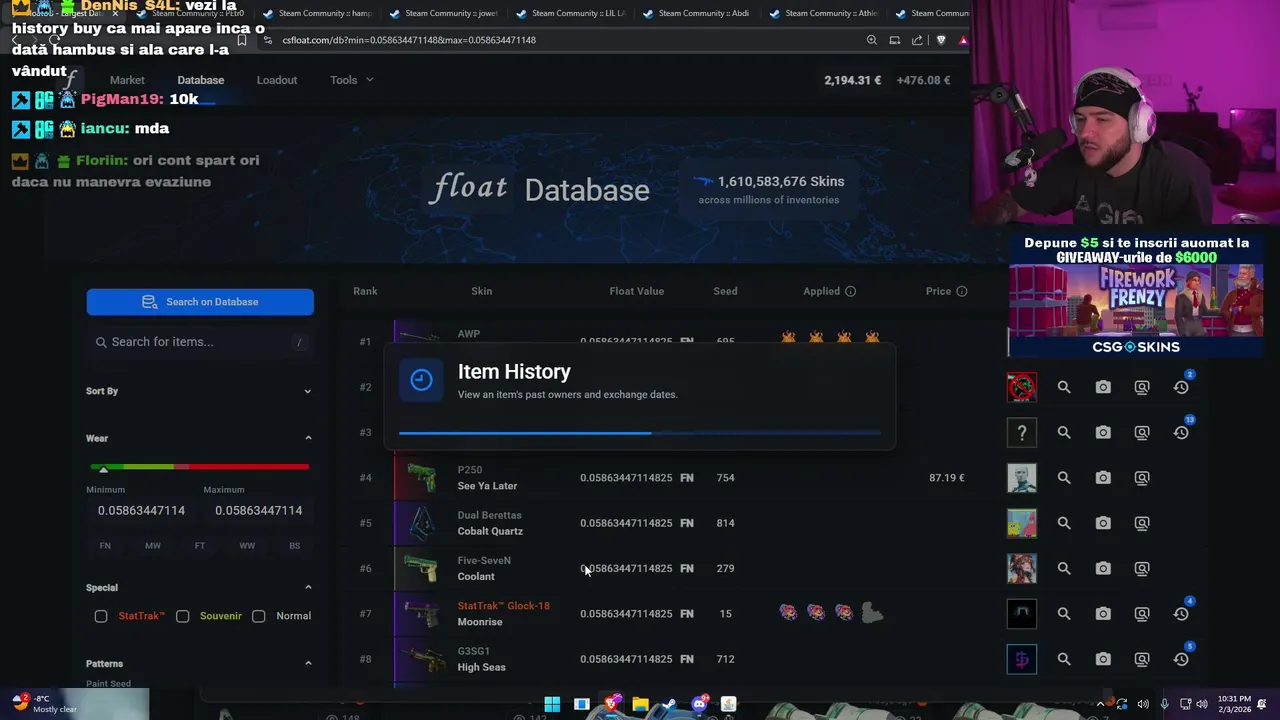The height and width of the screenshot is (720, 1280).
Task: Click magnifier icon for Five-SeveN Coolant row
Action: click(1064, 568)
